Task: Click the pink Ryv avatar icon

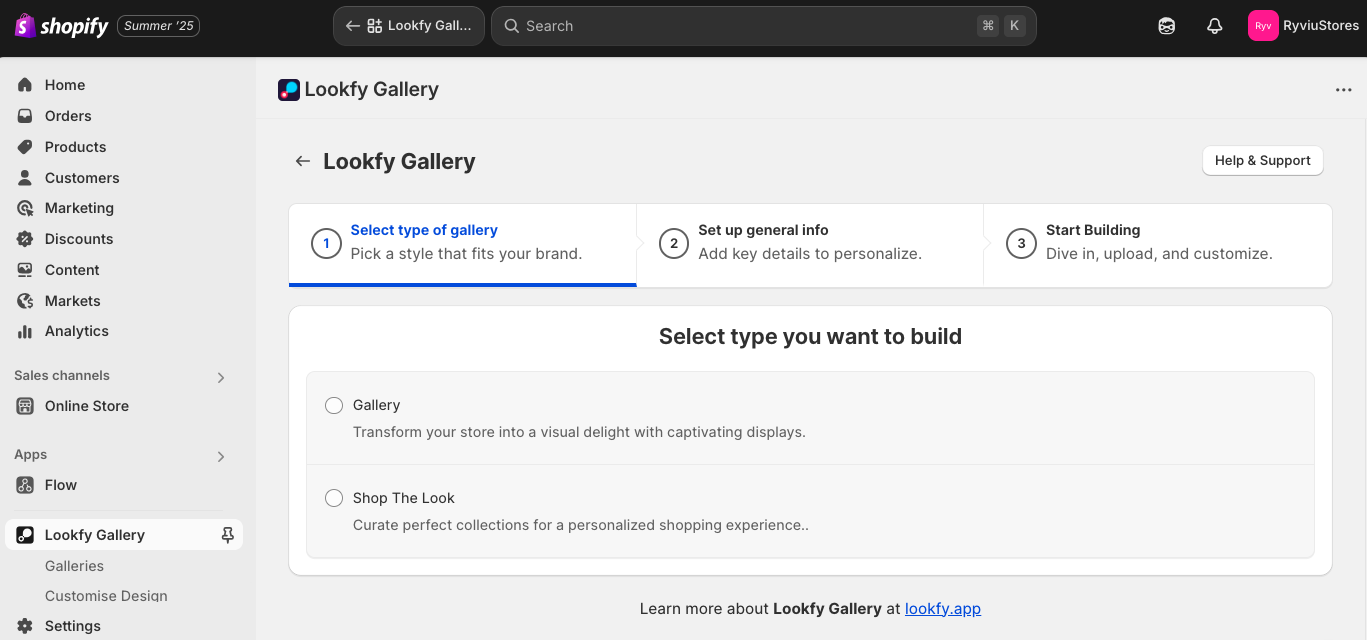Action: (1263, 26)
